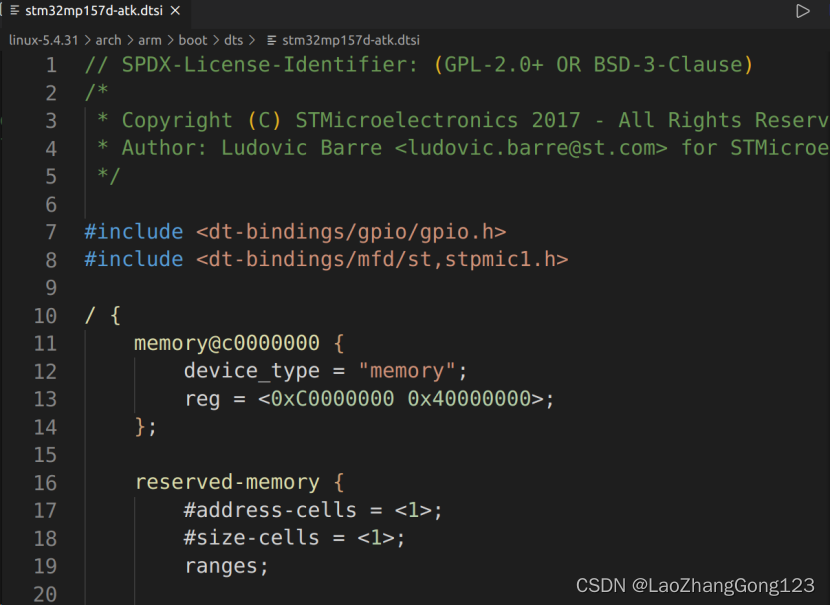The width and height of the screenshot is (831, 606).
Task: Close the stm32mp157d-atk.dtsi tab
Action: tap(177, 11)
